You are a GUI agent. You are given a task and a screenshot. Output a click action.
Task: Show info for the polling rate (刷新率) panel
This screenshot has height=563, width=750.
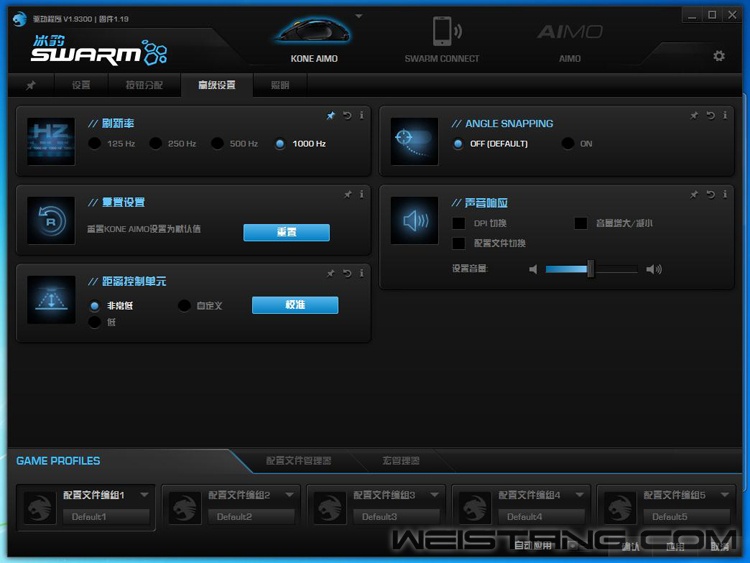[x=362, y=115]
